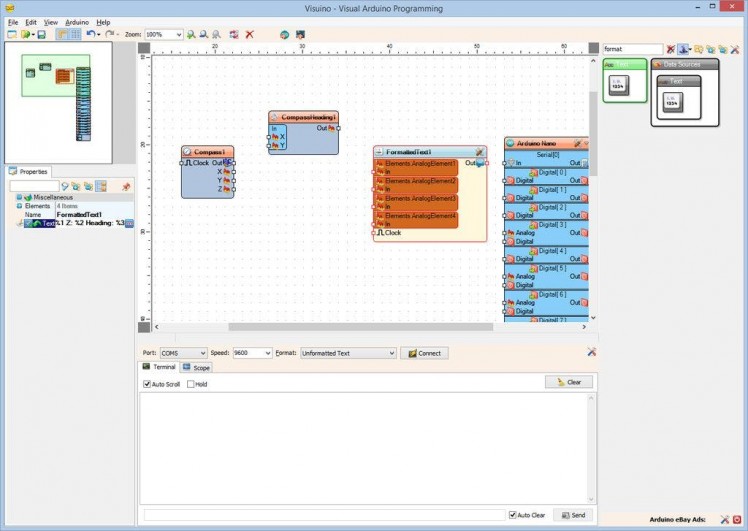This screenshot has height=531, width=748.
Task: Open the Arduino menu
Action: coord(77,22)
